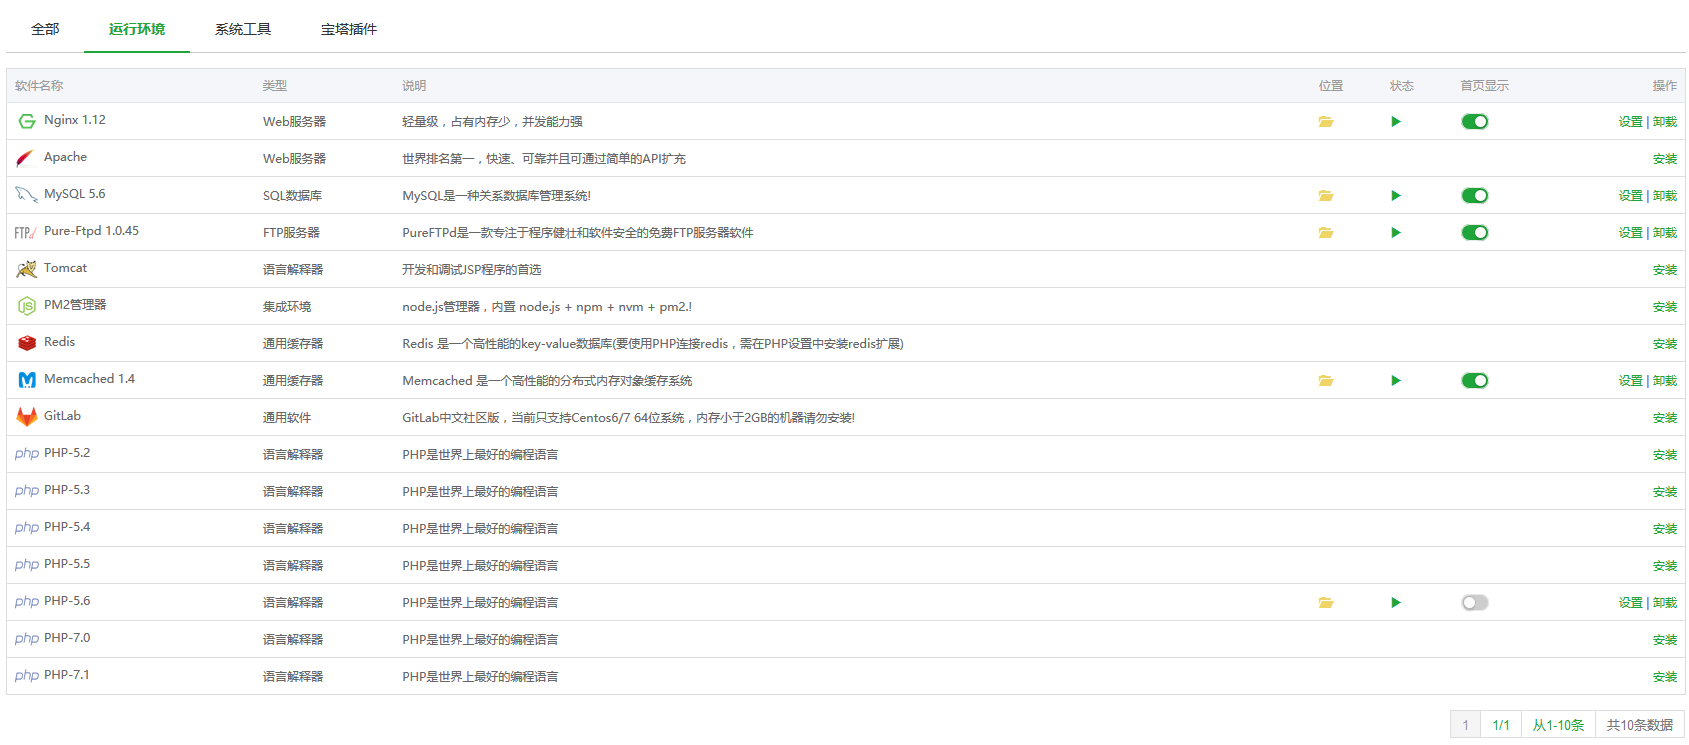Click 卸载 for PHP-5.6
The height and width of the screenshot is (745, 1689).
(x=1665, y=603)
